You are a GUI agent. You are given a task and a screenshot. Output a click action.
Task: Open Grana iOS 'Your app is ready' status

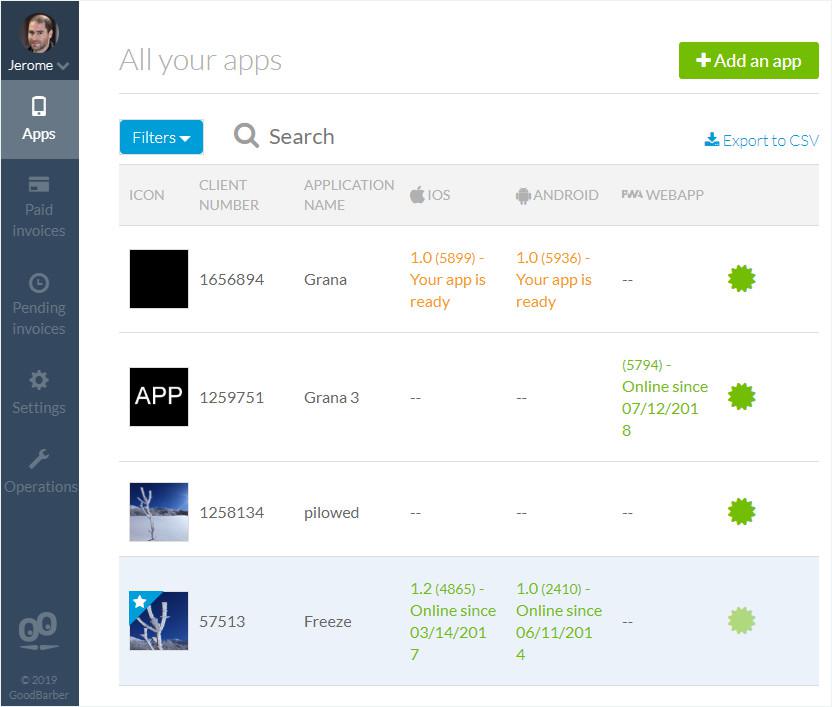click(x=447, y=280)
